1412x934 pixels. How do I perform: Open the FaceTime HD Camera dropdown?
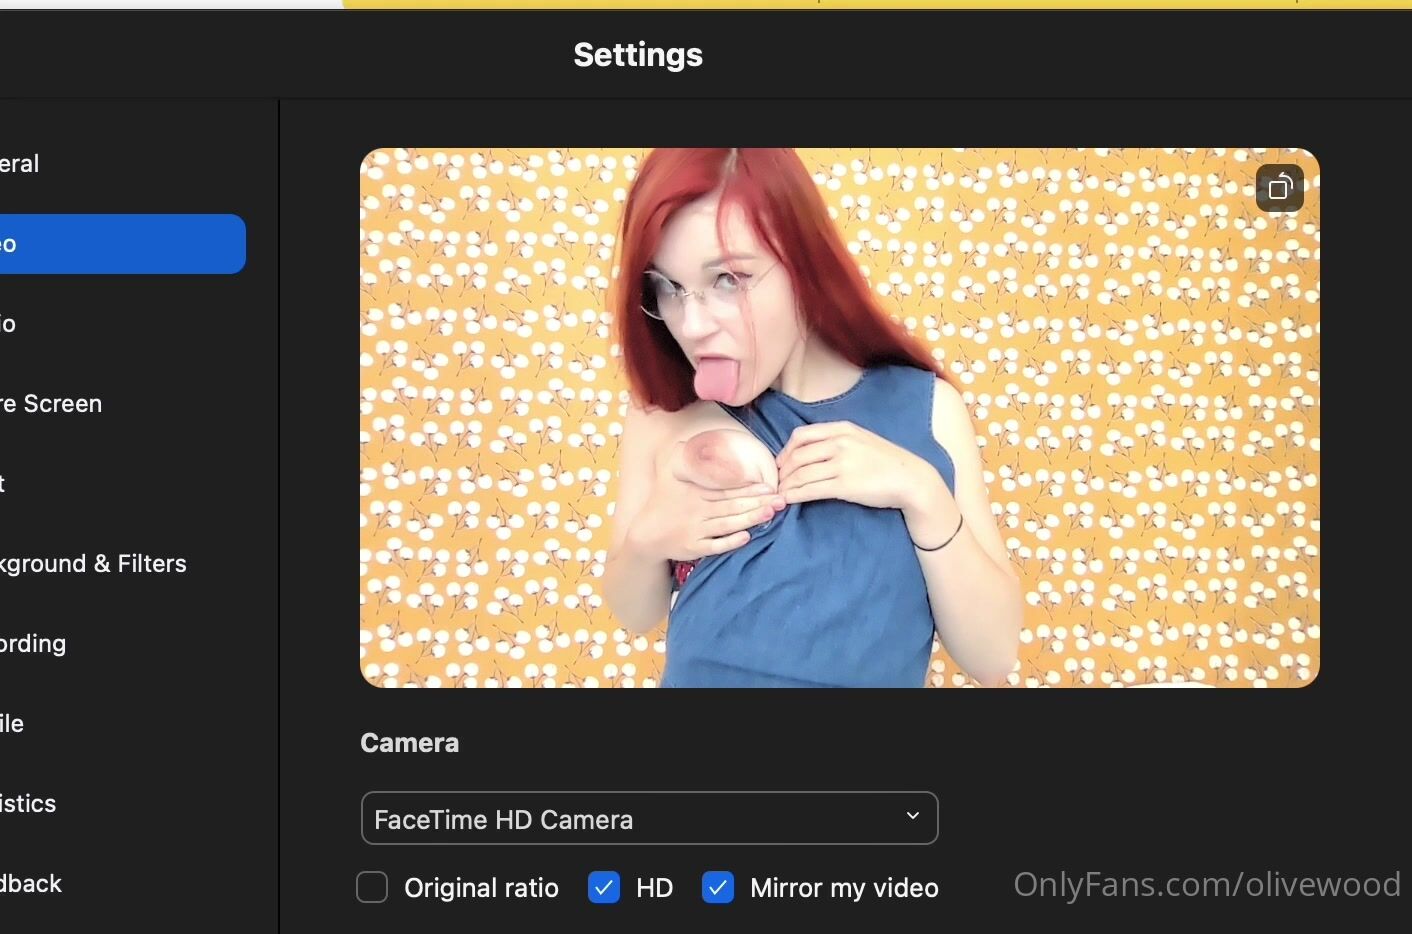click(648, 819)
